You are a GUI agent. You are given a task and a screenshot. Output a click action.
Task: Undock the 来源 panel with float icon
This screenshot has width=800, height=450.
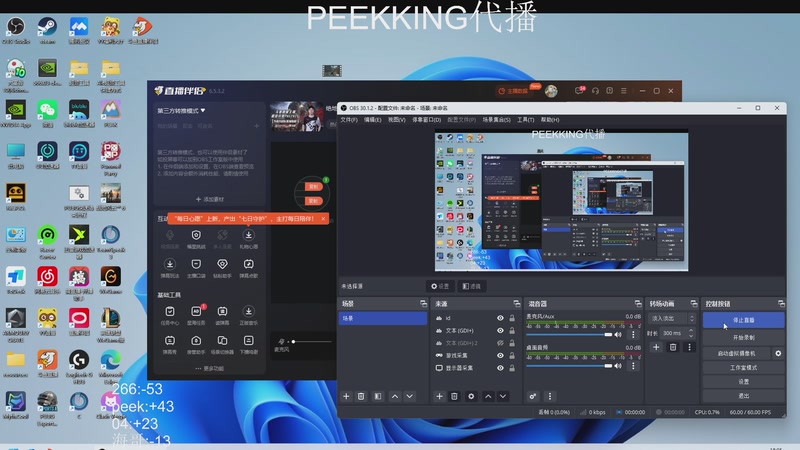click(x=516, y=304)
